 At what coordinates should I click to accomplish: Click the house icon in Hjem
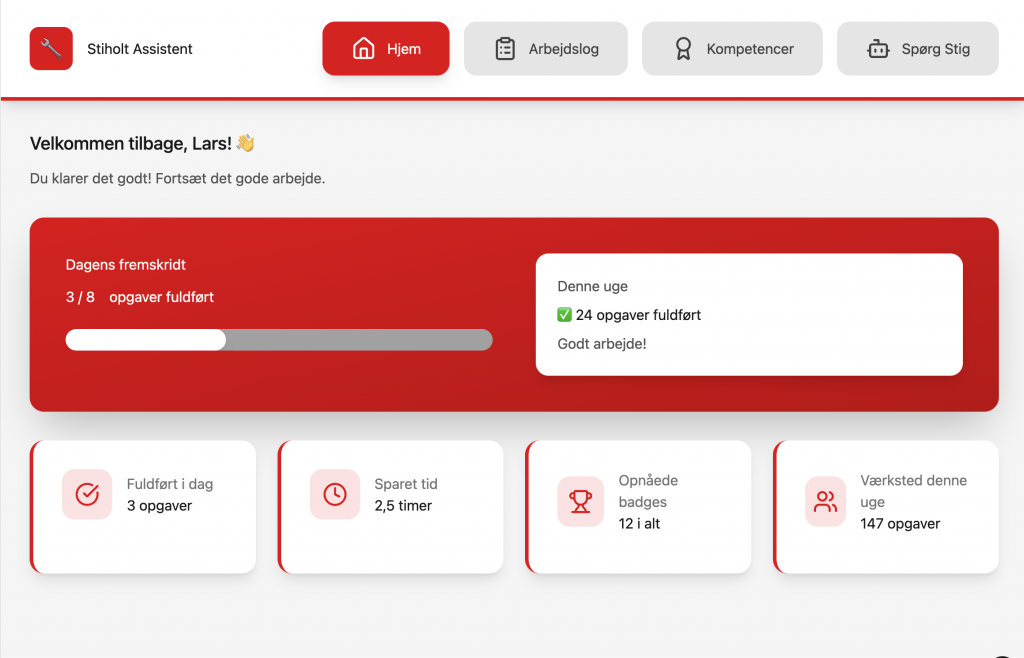[x=364, y=49]
